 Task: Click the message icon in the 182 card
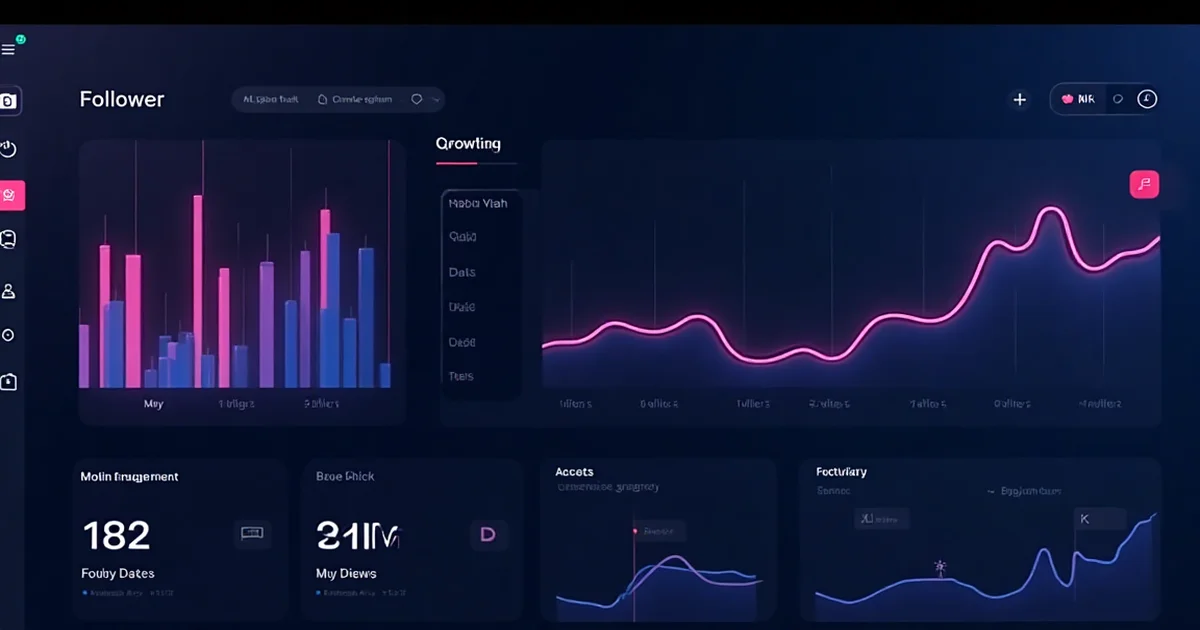click(252, 534)
